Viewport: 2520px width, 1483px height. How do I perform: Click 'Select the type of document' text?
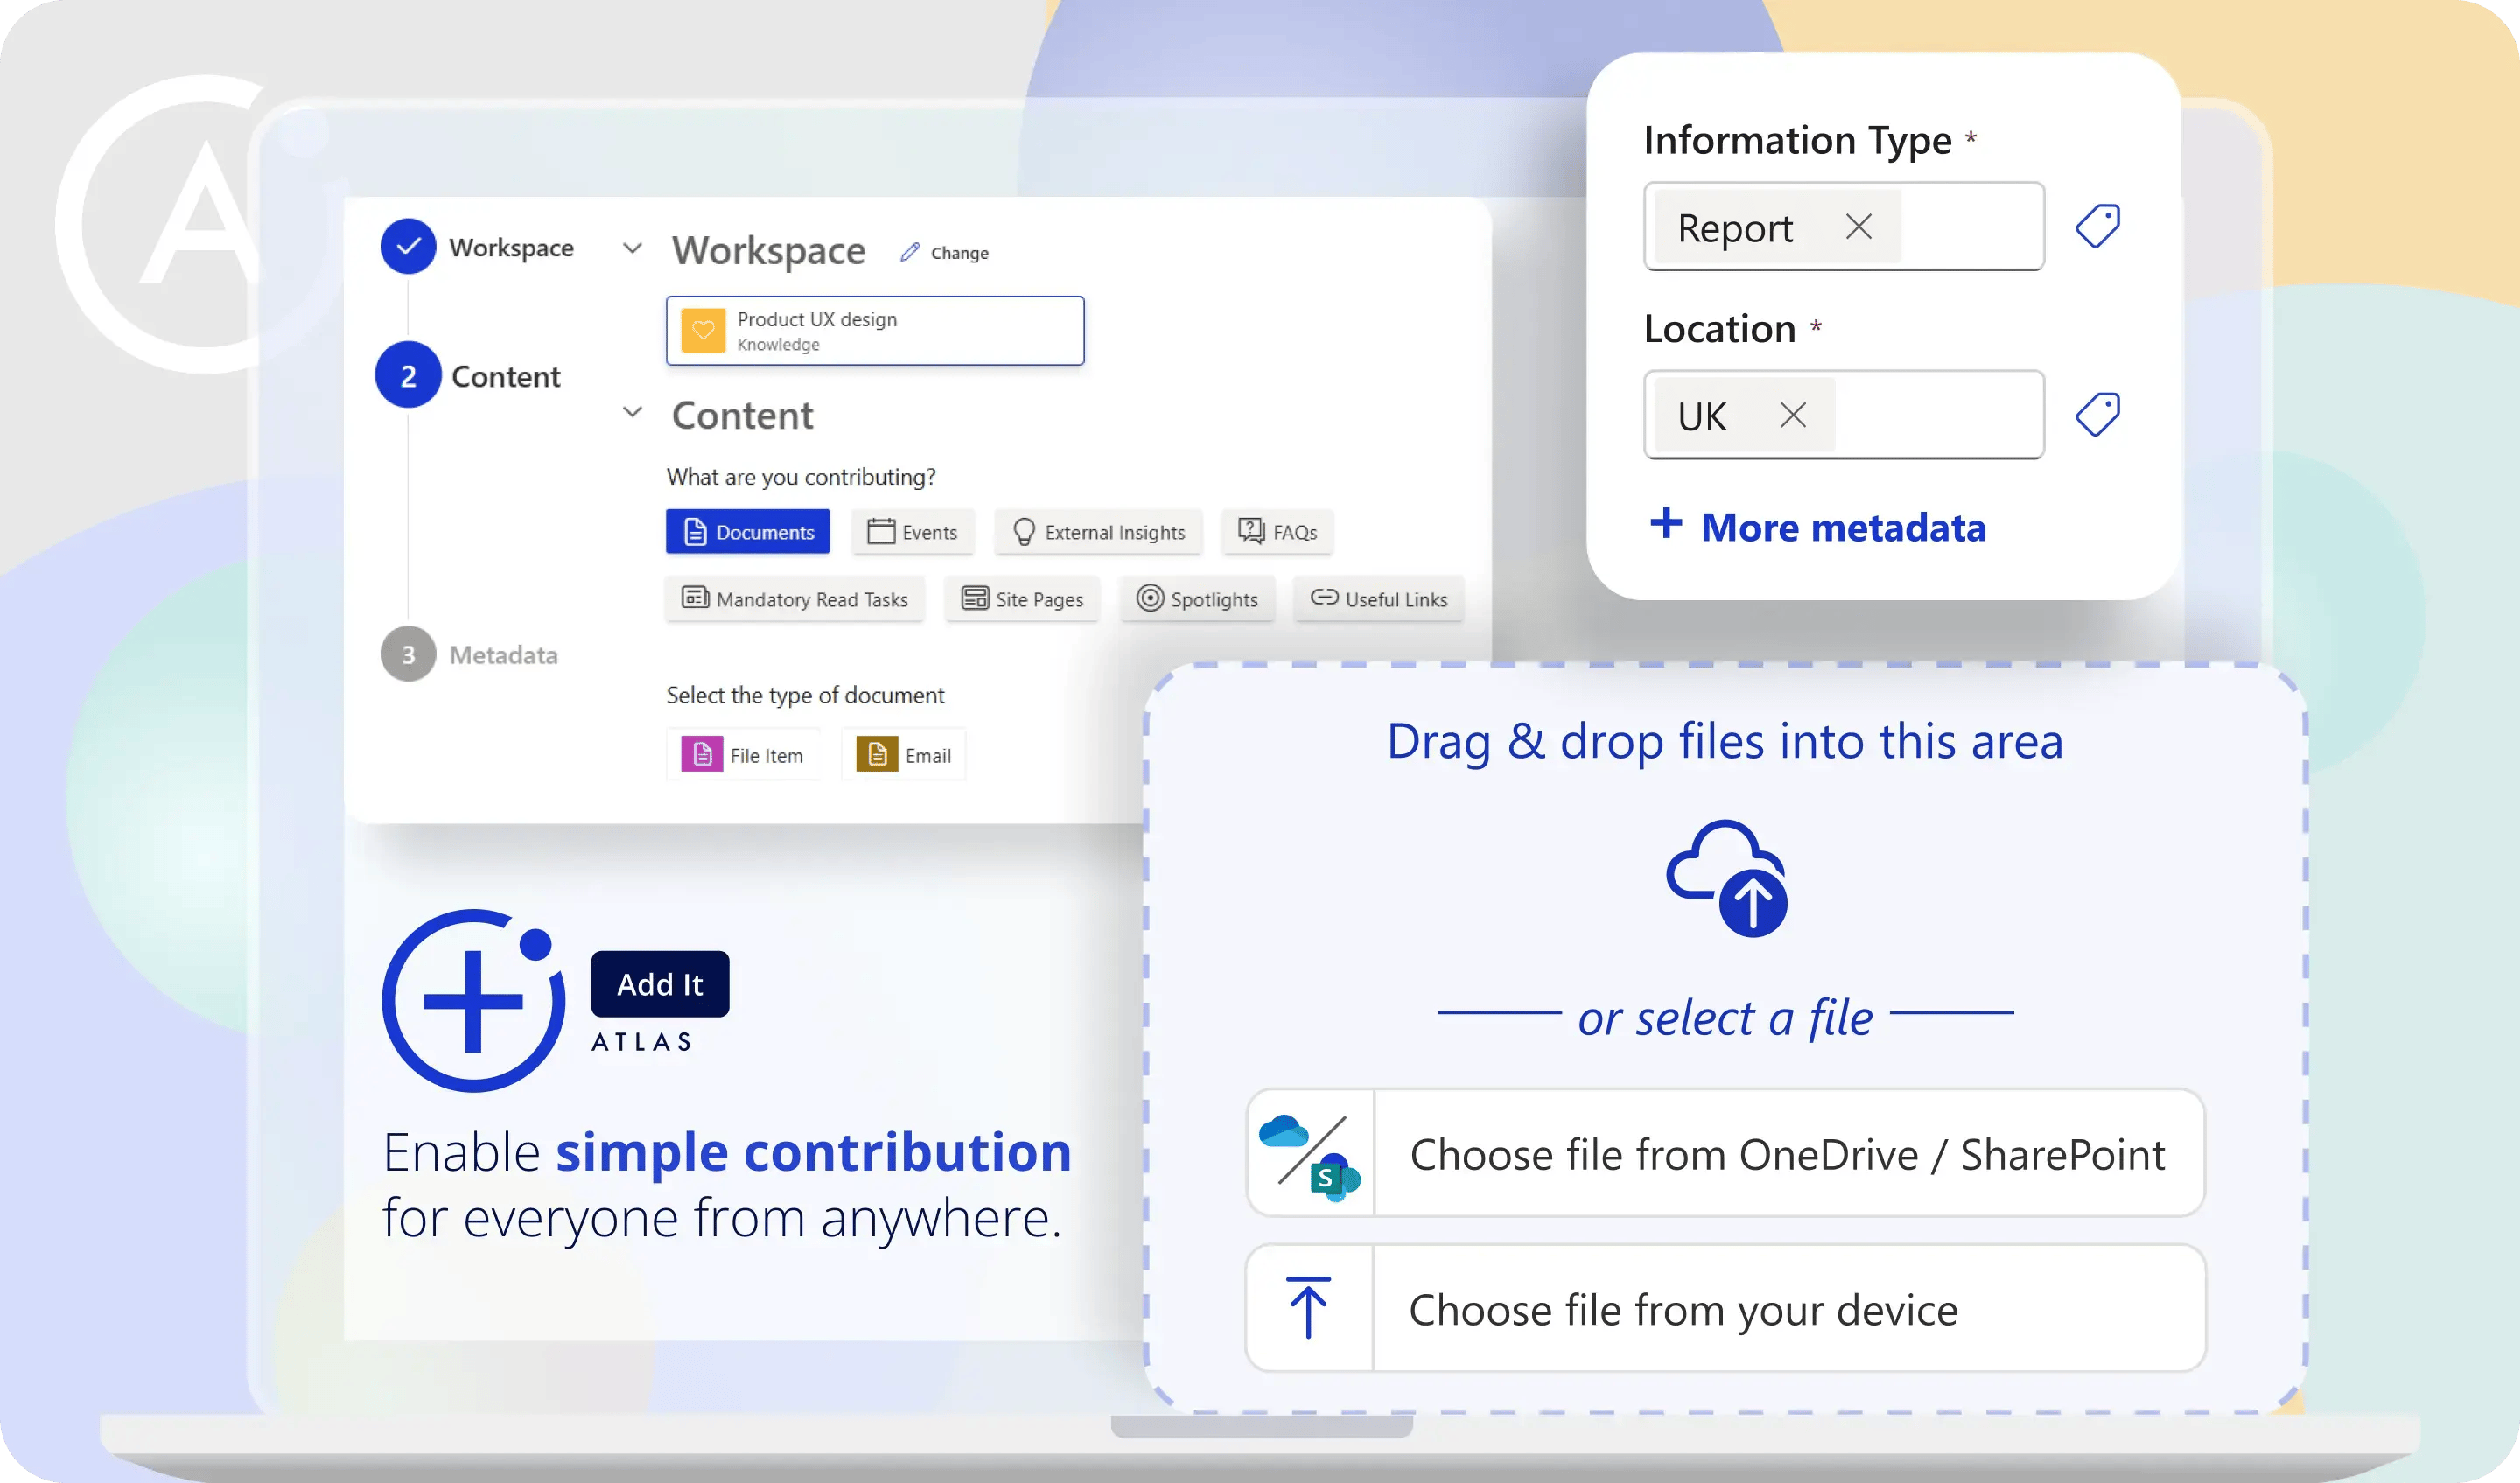(805, 695)
